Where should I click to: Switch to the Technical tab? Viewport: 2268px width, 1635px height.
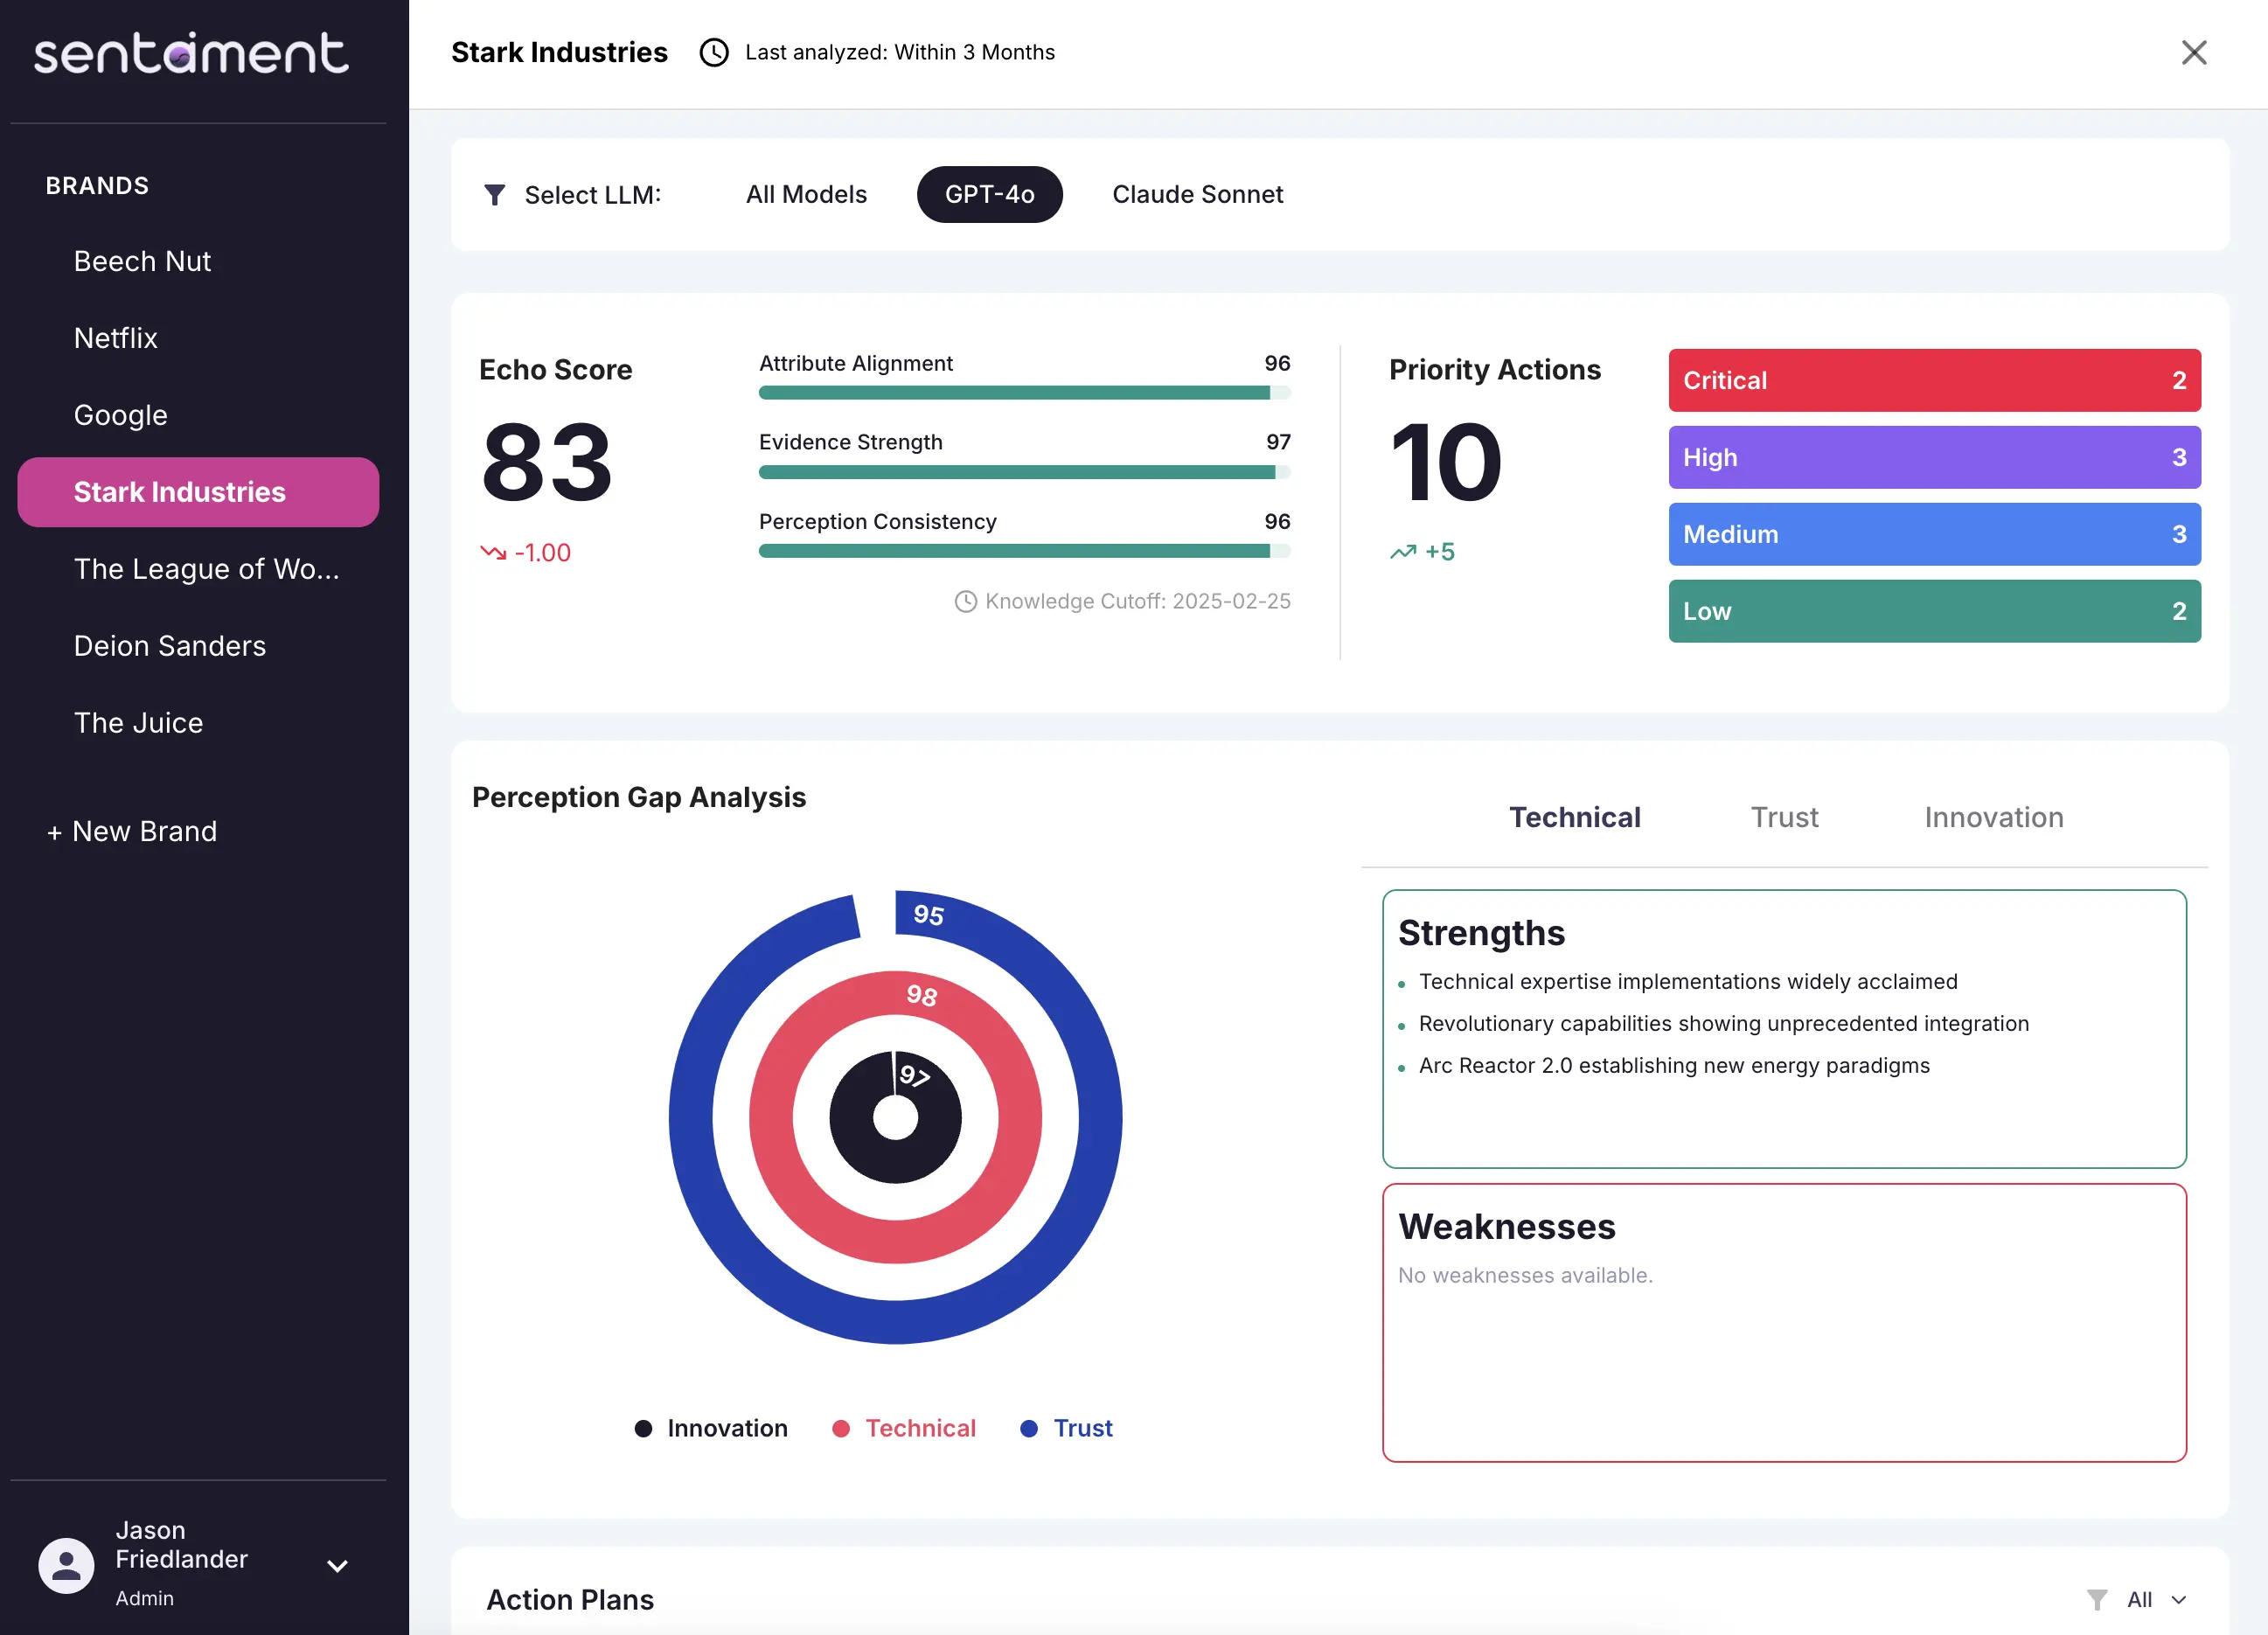click(1574, 817)
